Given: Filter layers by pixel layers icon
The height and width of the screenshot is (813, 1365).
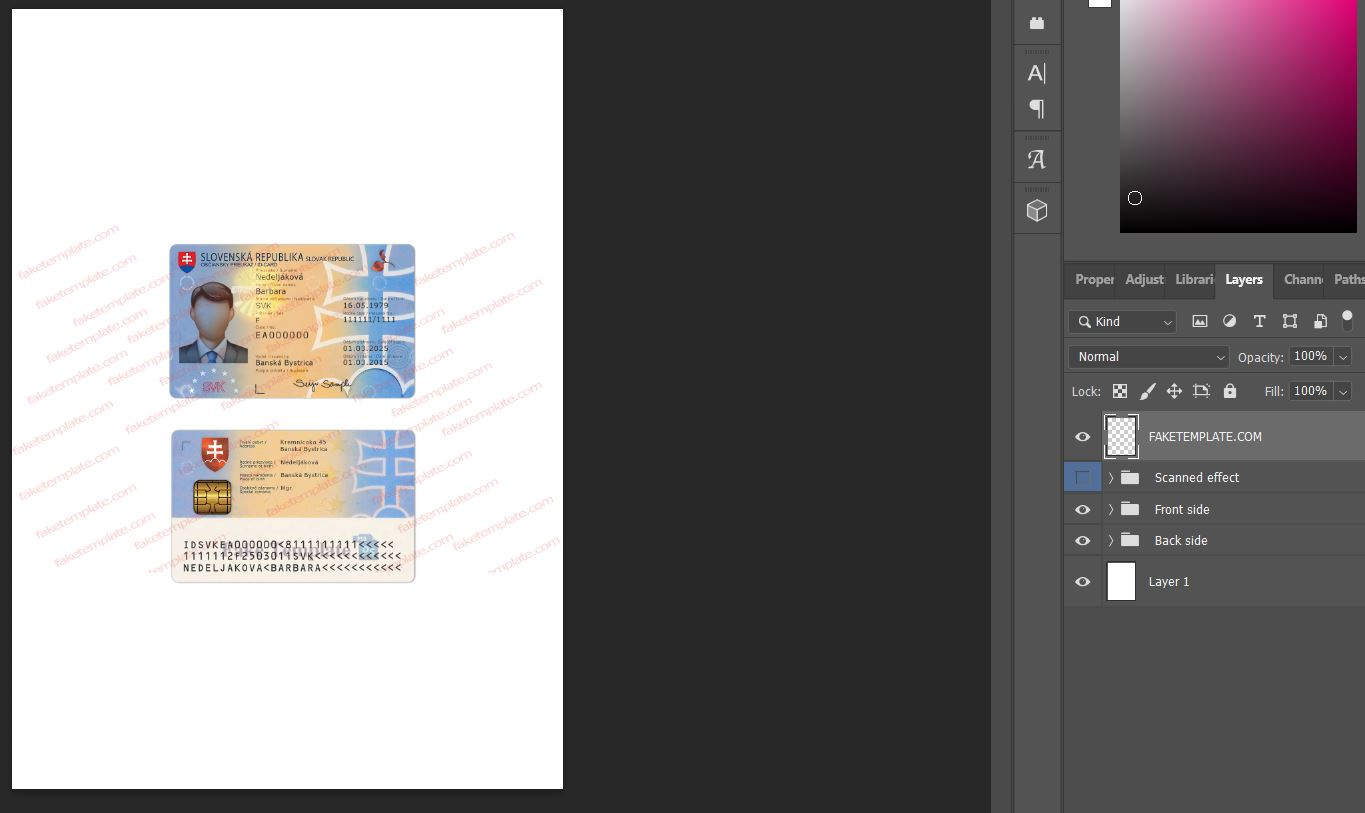Looking at the screenshot, I should tap(1200, 321).
